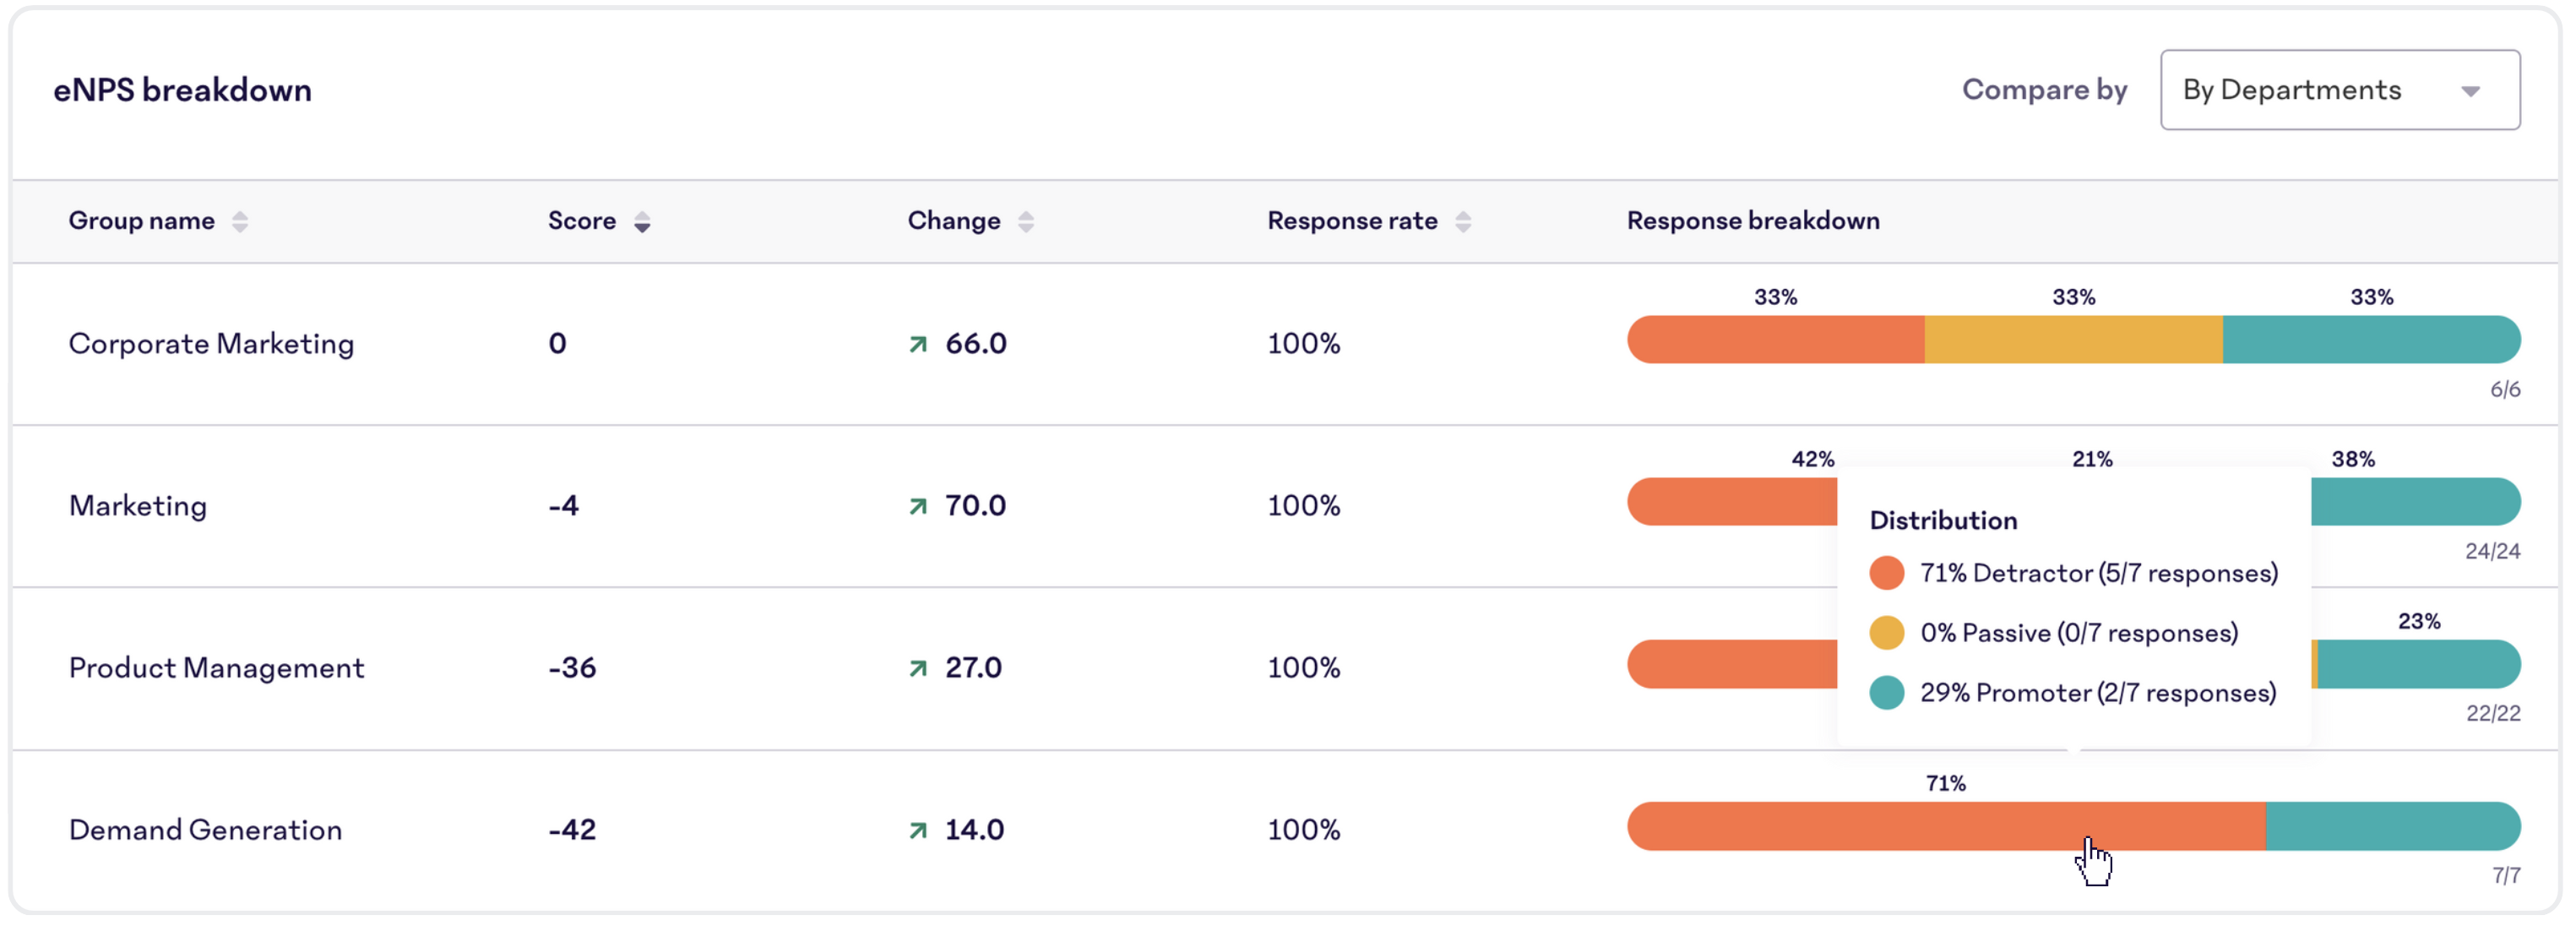Click the Distribution tooltip heading

1943,521
